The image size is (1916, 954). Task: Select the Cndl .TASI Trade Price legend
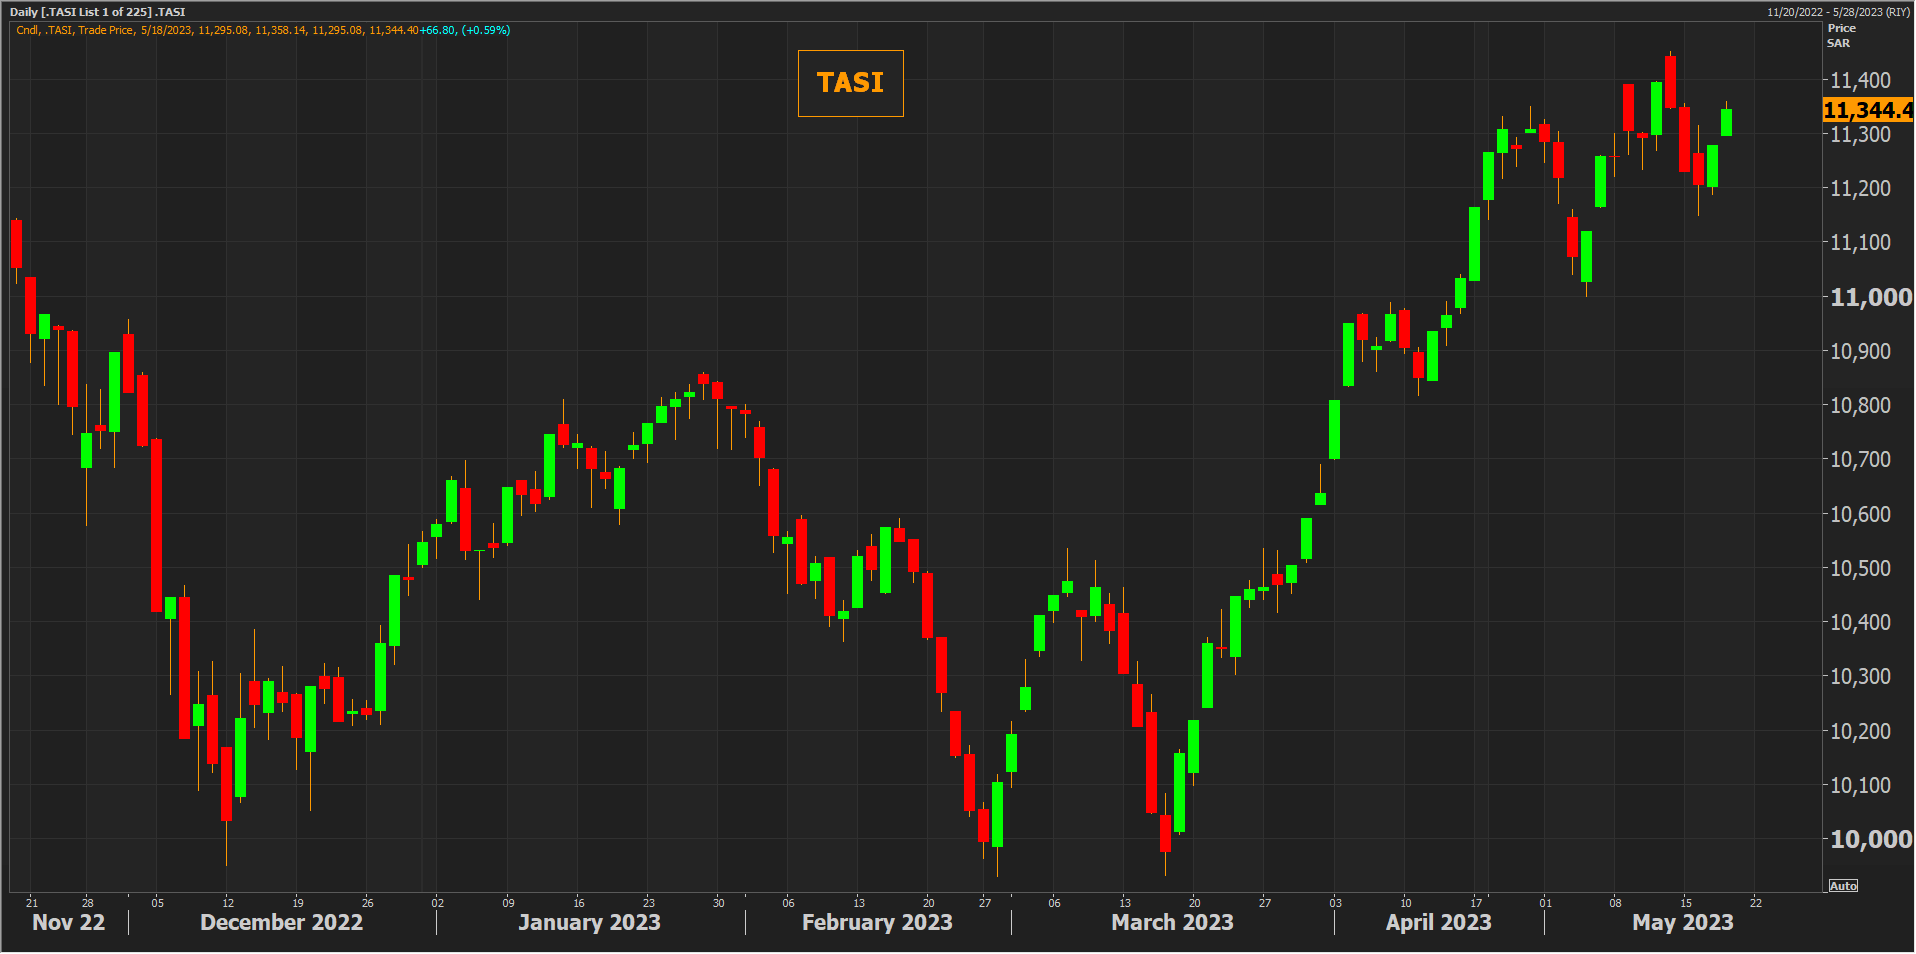263,30
